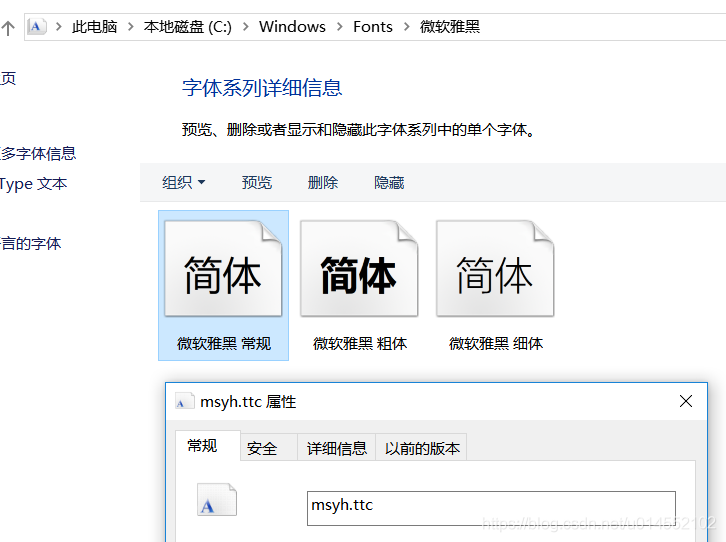Close the msyh.ttc 属性 dialog

[x=686, y=401]
